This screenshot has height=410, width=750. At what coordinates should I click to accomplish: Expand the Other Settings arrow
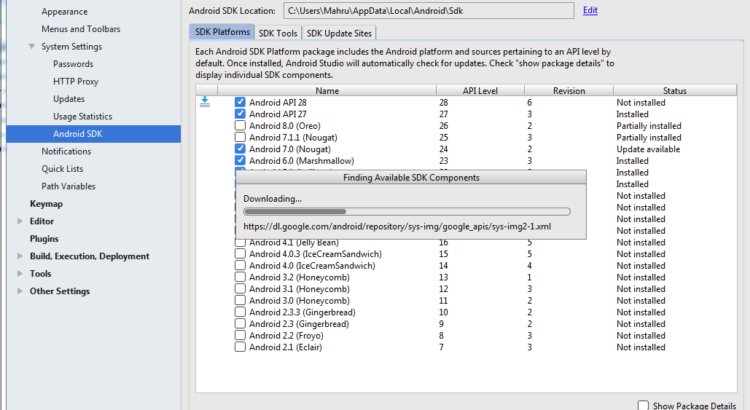21,292
